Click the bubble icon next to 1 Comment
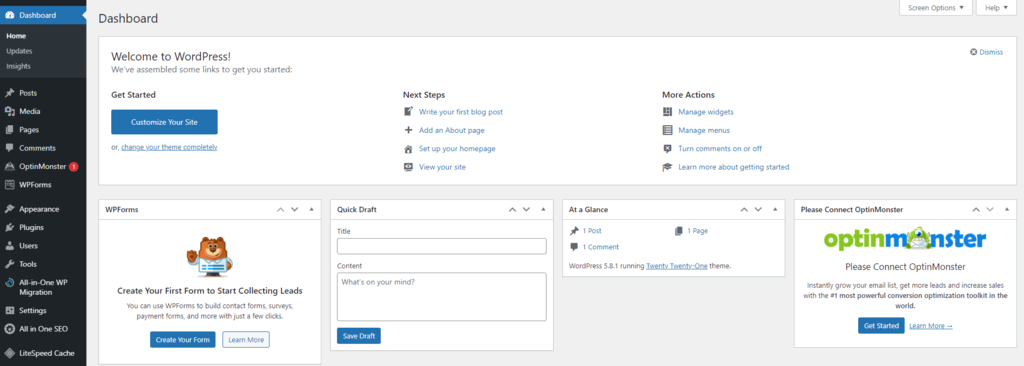1024x366 pixels. point(574,247)
